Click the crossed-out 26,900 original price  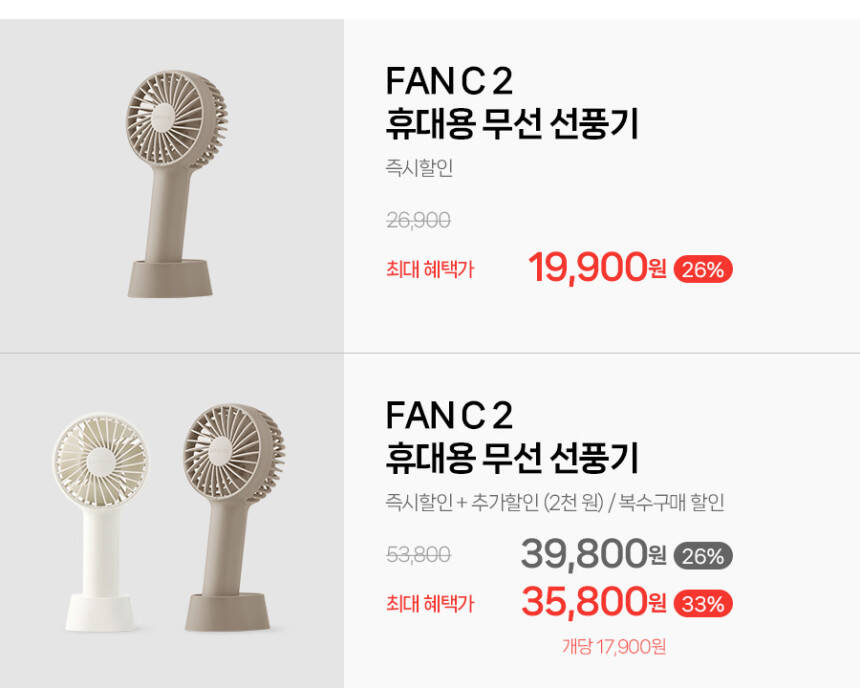click(x=417, y=221)
